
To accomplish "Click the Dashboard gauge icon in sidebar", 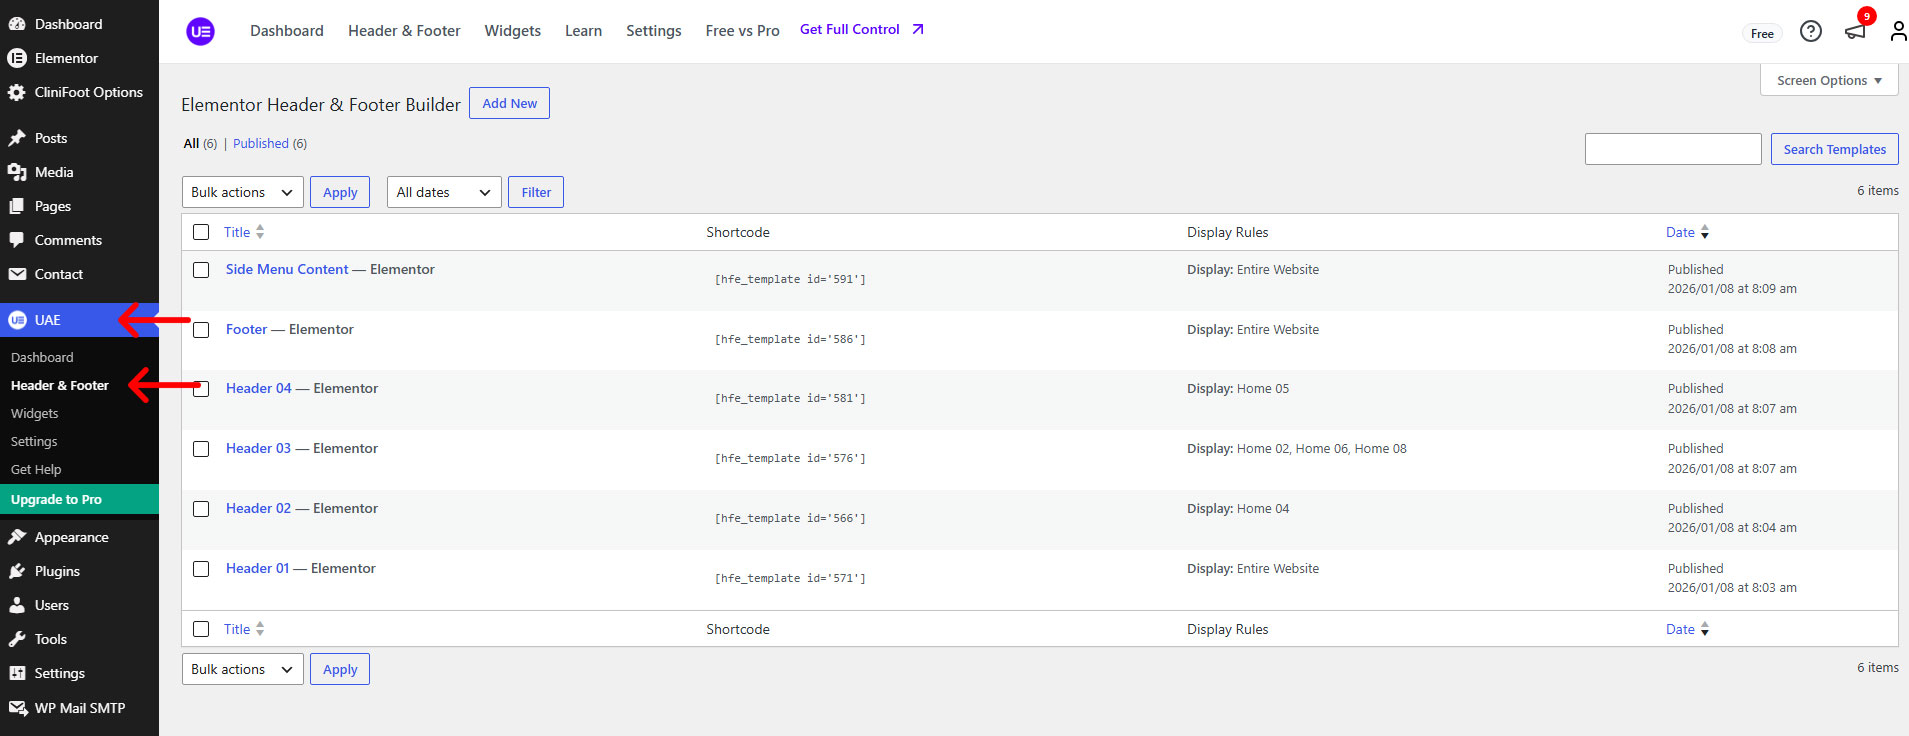I will tap(17, 24).
